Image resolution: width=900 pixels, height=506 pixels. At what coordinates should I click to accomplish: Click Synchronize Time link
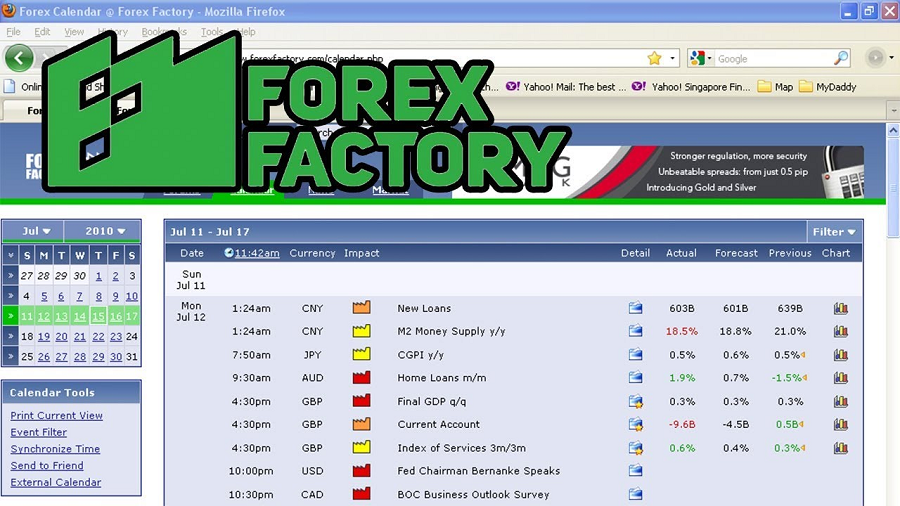point(55,449)
